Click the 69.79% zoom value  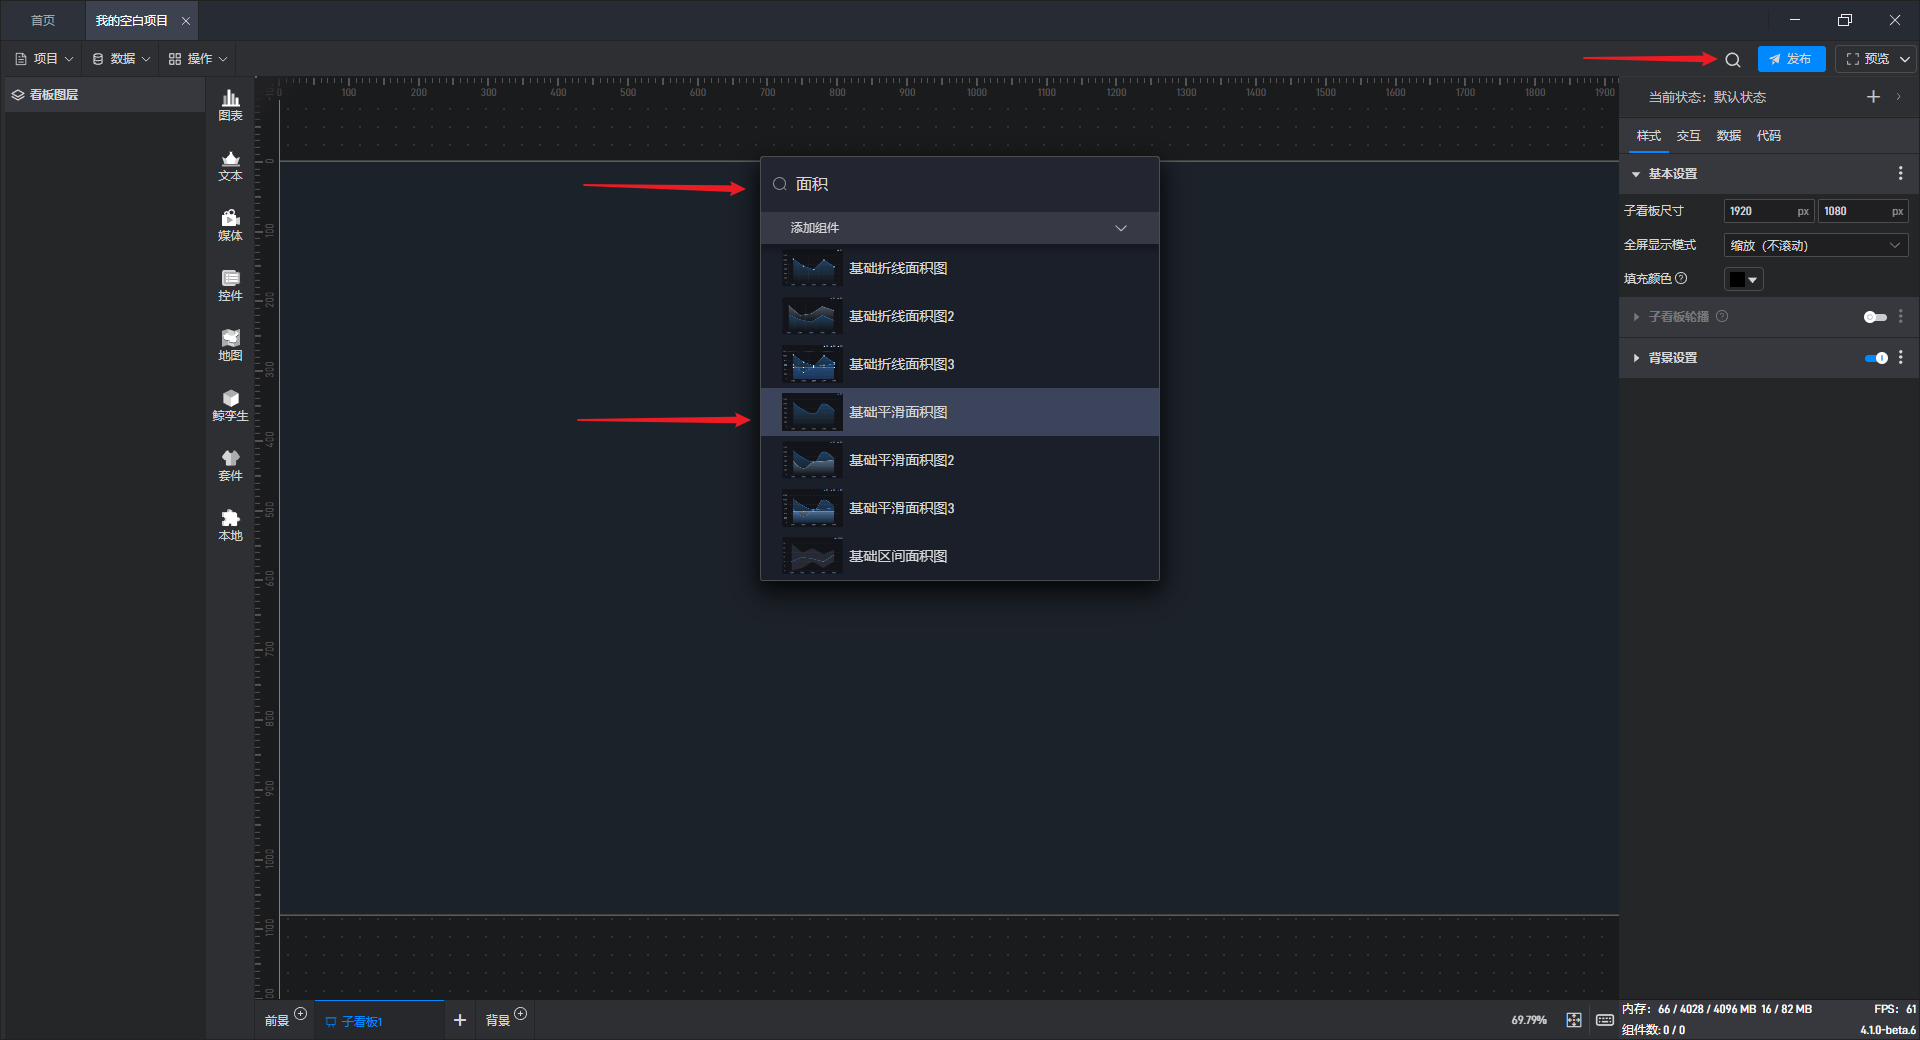1528,1021
